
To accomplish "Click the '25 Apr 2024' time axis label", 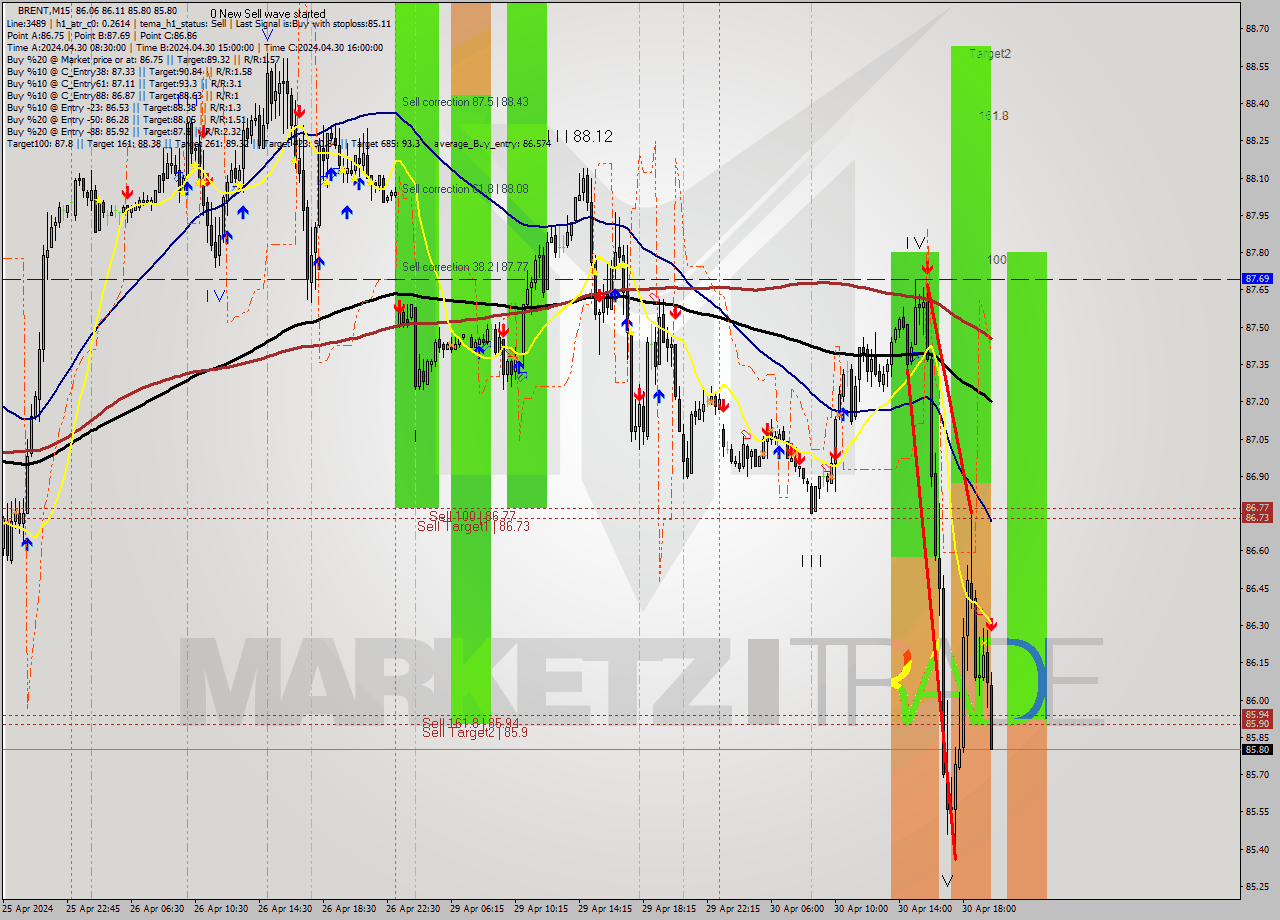I will click(x=27, y=909).
